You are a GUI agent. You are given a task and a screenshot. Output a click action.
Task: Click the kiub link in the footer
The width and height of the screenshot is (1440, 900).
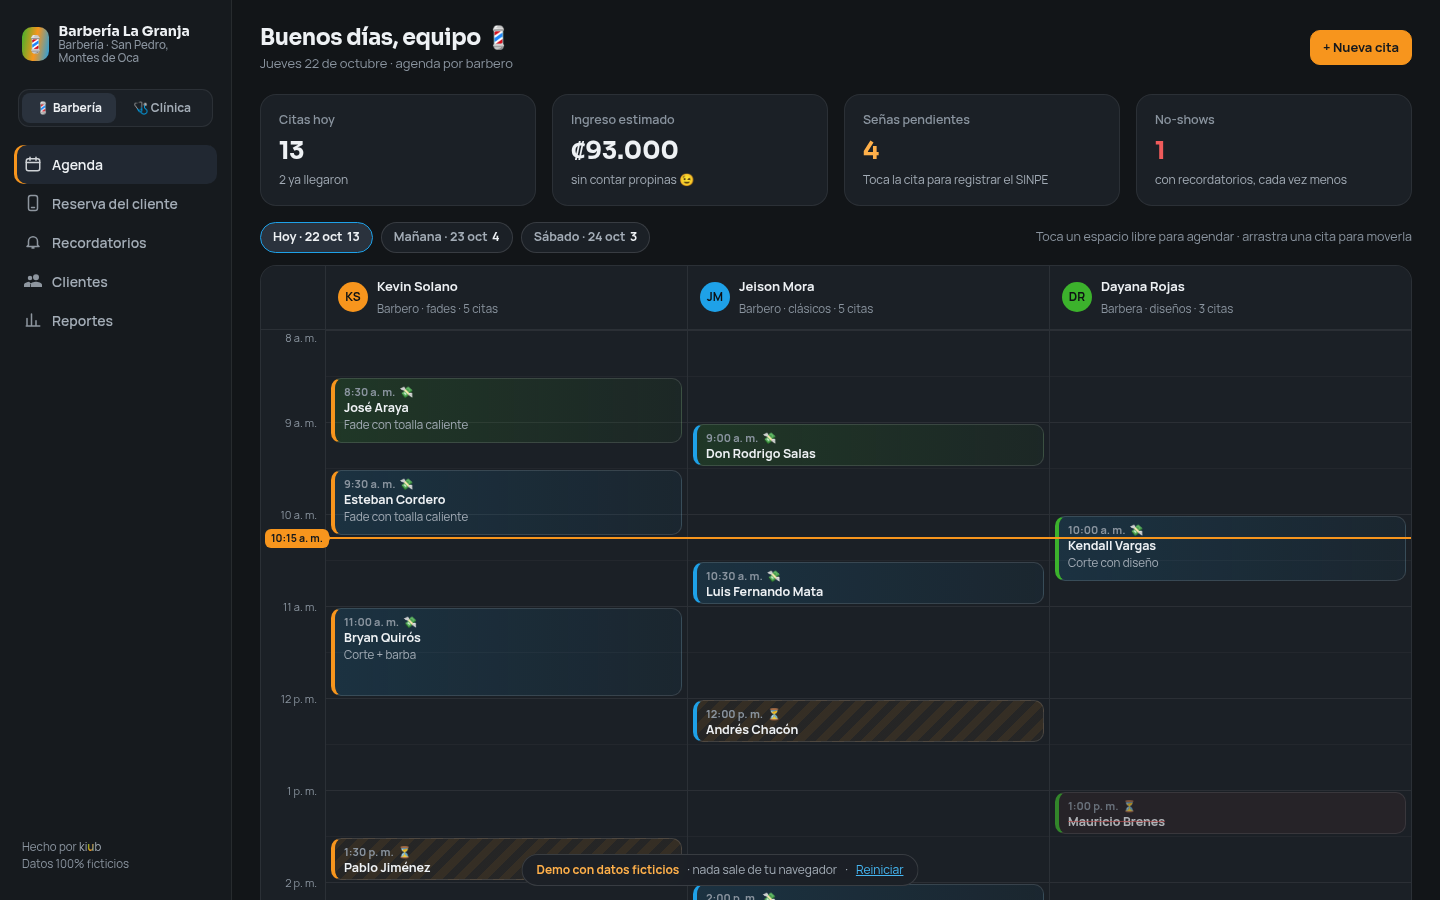point(90,847)
